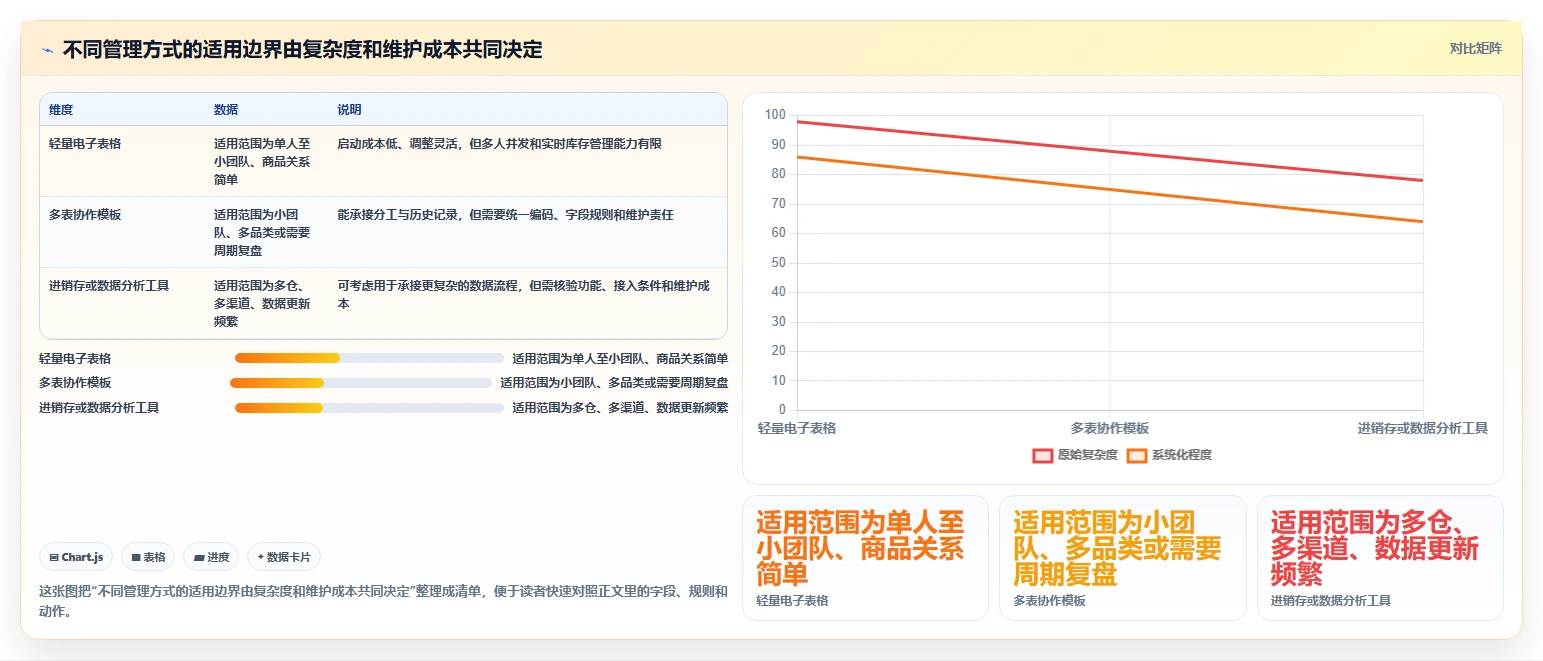Click the lightning icon beside the title

[x=48, y=50]
